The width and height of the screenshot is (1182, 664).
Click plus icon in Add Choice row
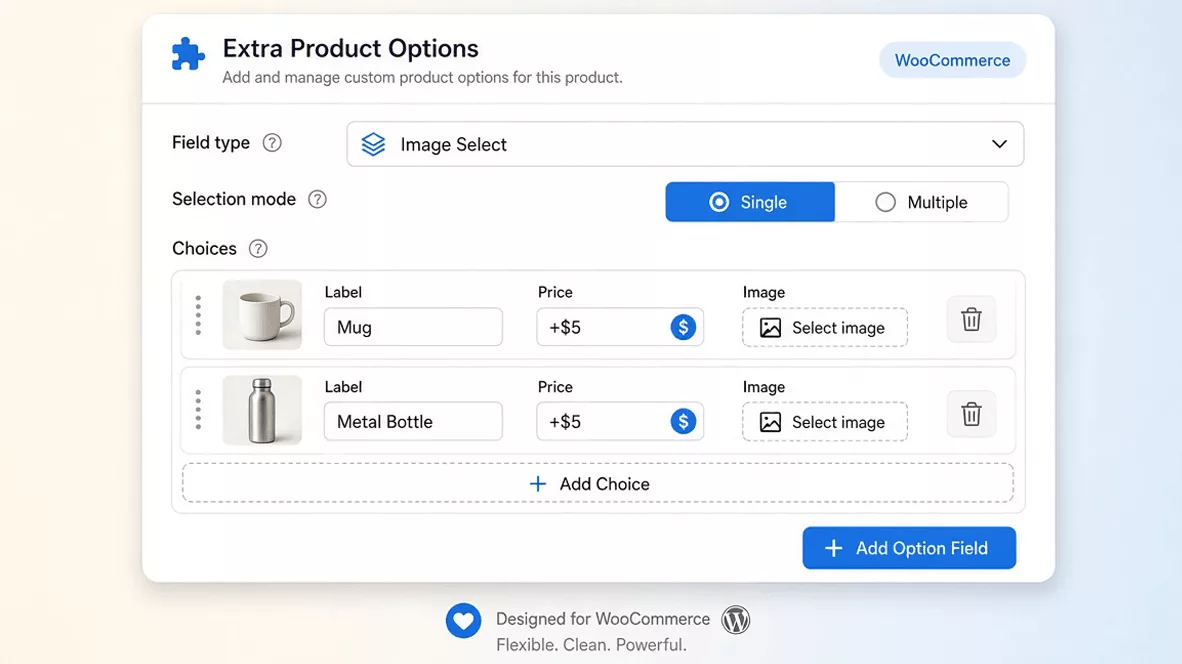pyautogui.click(x=537, y=484)
